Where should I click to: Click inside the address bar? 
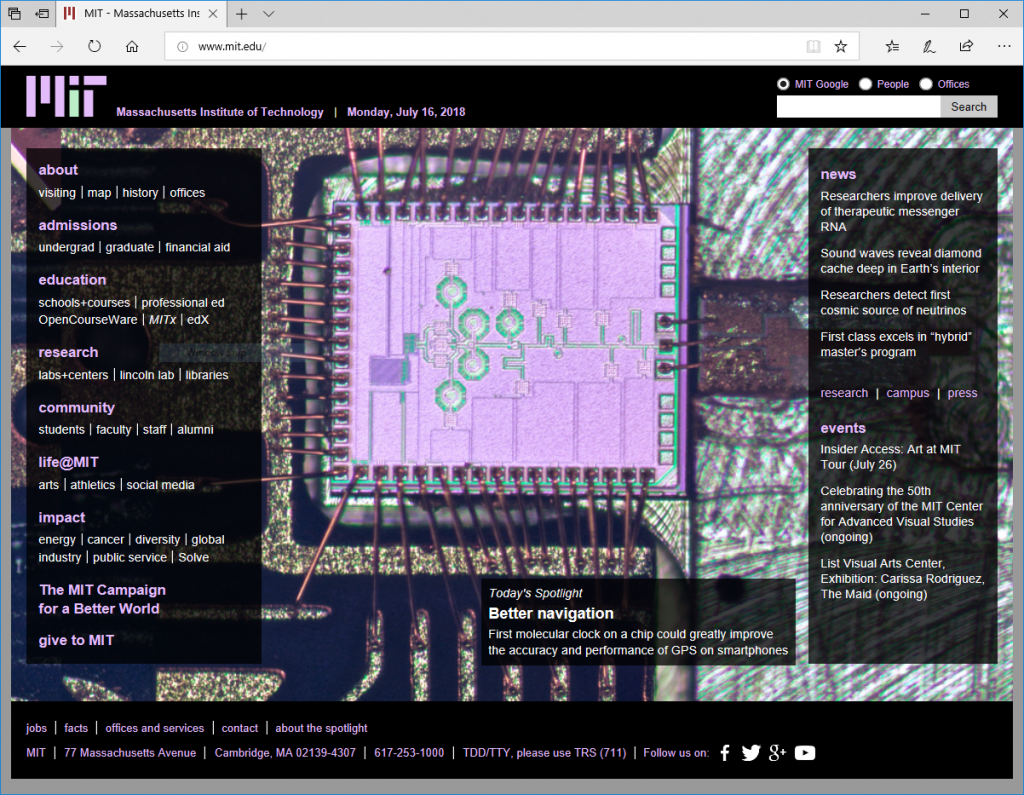(400, 45)
